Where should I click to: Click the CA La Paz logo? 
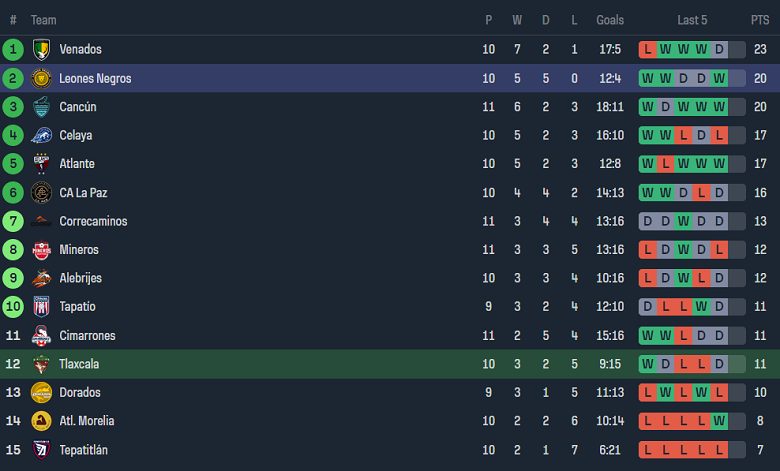pyautogui.click(x=41, y=192)
